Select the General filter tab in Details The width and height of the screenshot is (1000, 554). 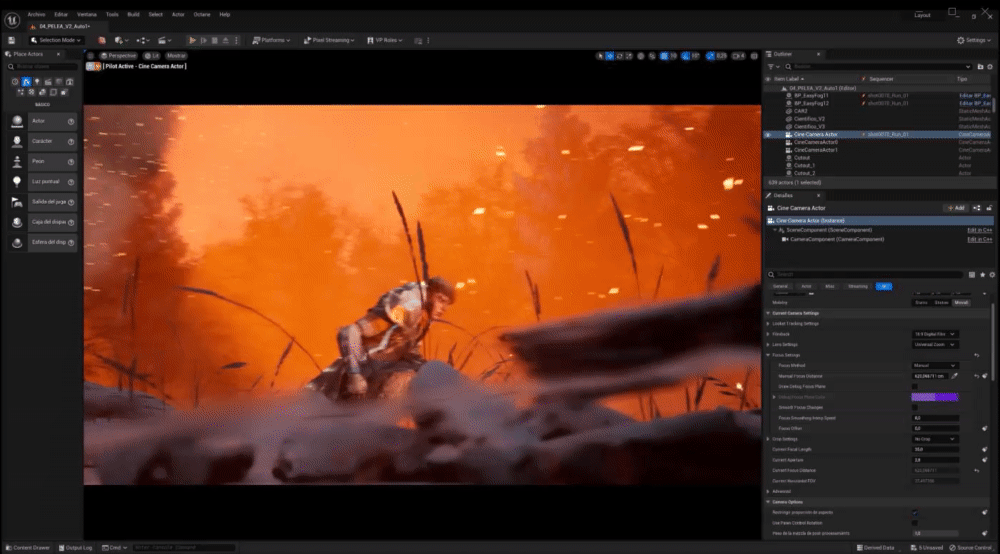(x=781, y=286)
